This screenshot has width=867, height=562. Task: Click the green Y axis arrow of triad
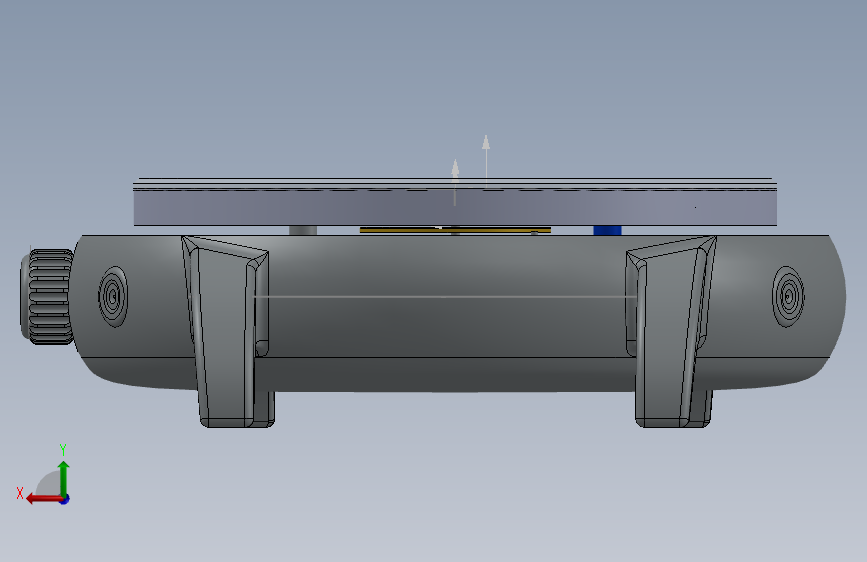tap(64, 478)
